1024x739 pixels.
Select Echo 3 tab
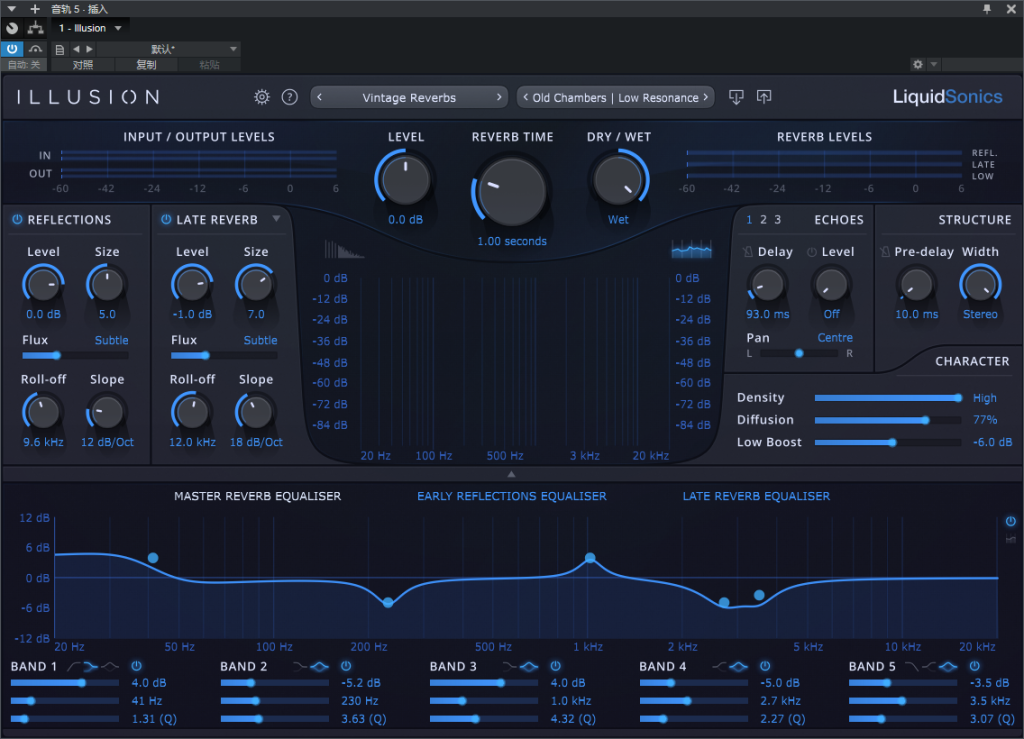[777, 219]
